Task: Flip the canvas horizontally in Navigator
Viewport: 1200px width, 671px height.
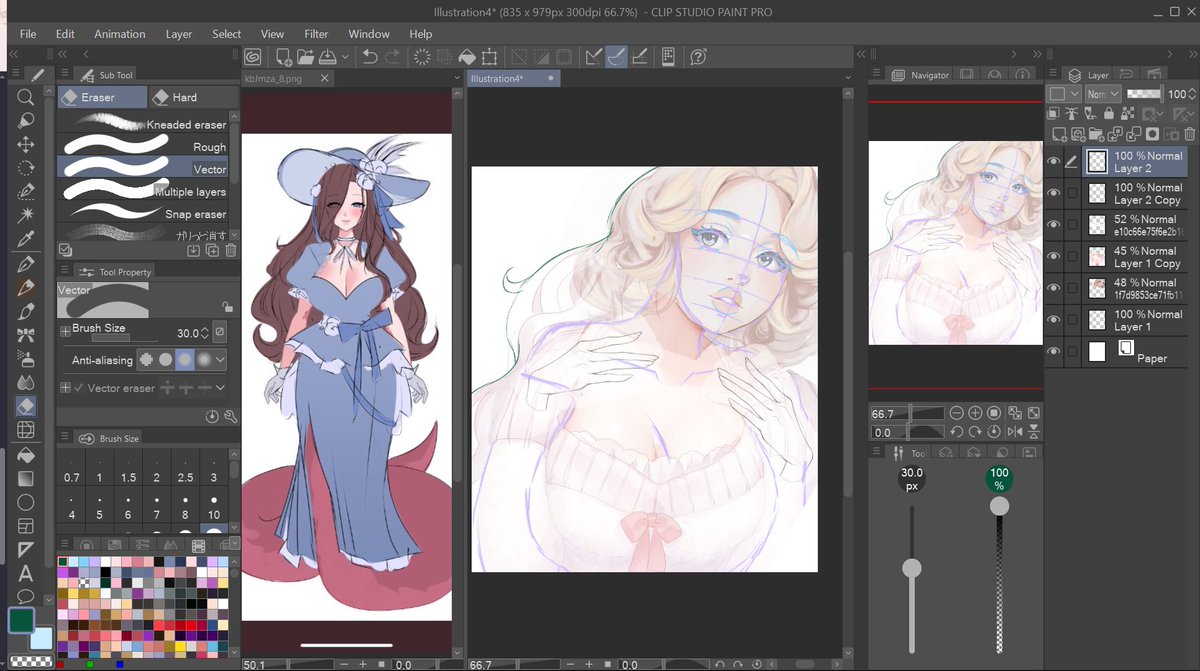Action: (x=1015, y=432)
